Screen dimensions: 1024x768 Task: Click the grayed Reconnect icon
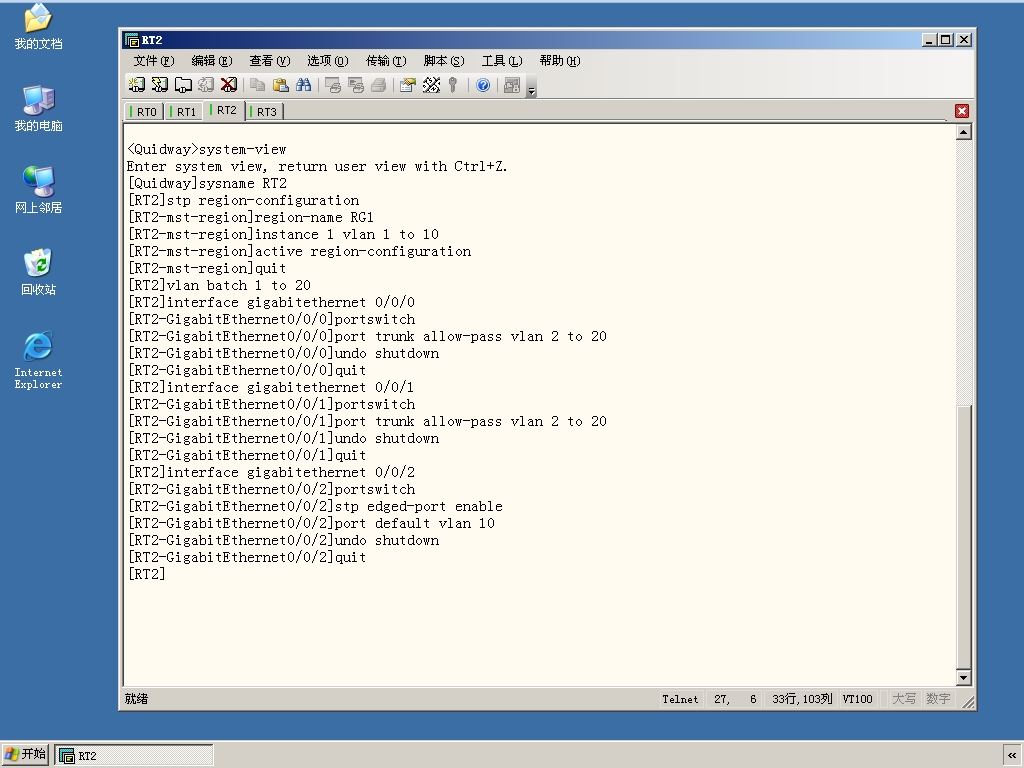point(206,85)
